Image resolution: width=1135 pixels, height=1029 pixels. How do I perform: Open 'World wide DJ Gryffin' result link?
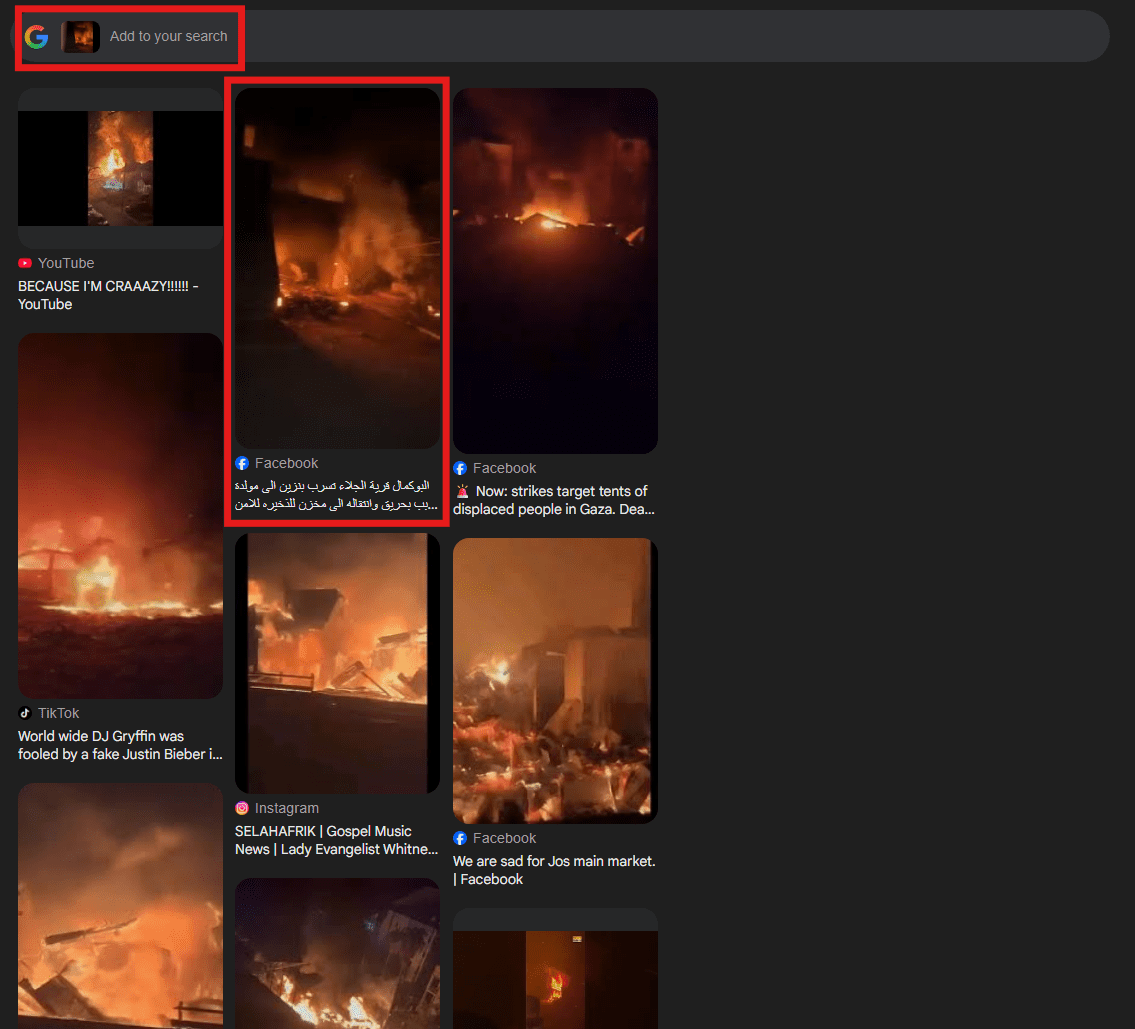click(x=120, y=745)
